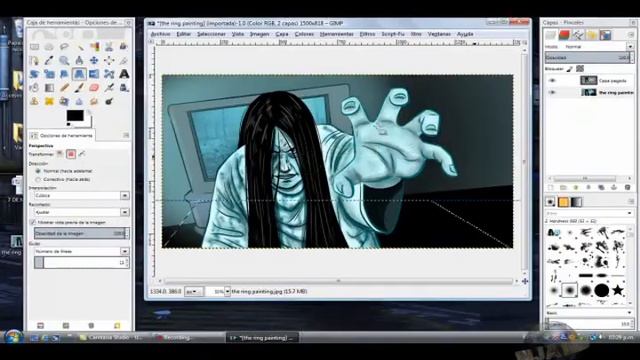Open Guías dropdown showing Número de líneas

click(82, 251)
